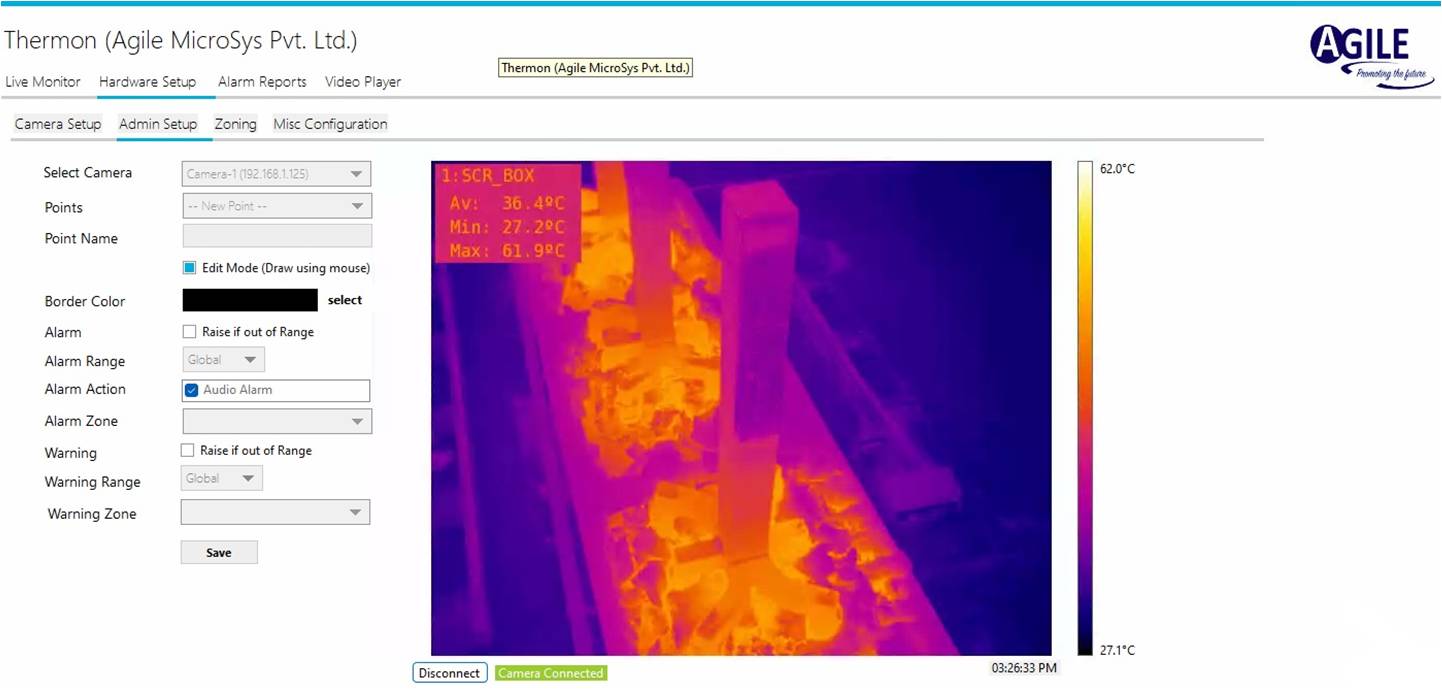Click the Max: 61.9°C reading
Image resolution: width=1442 pixels, height=689 pixels.
[507, 251]
